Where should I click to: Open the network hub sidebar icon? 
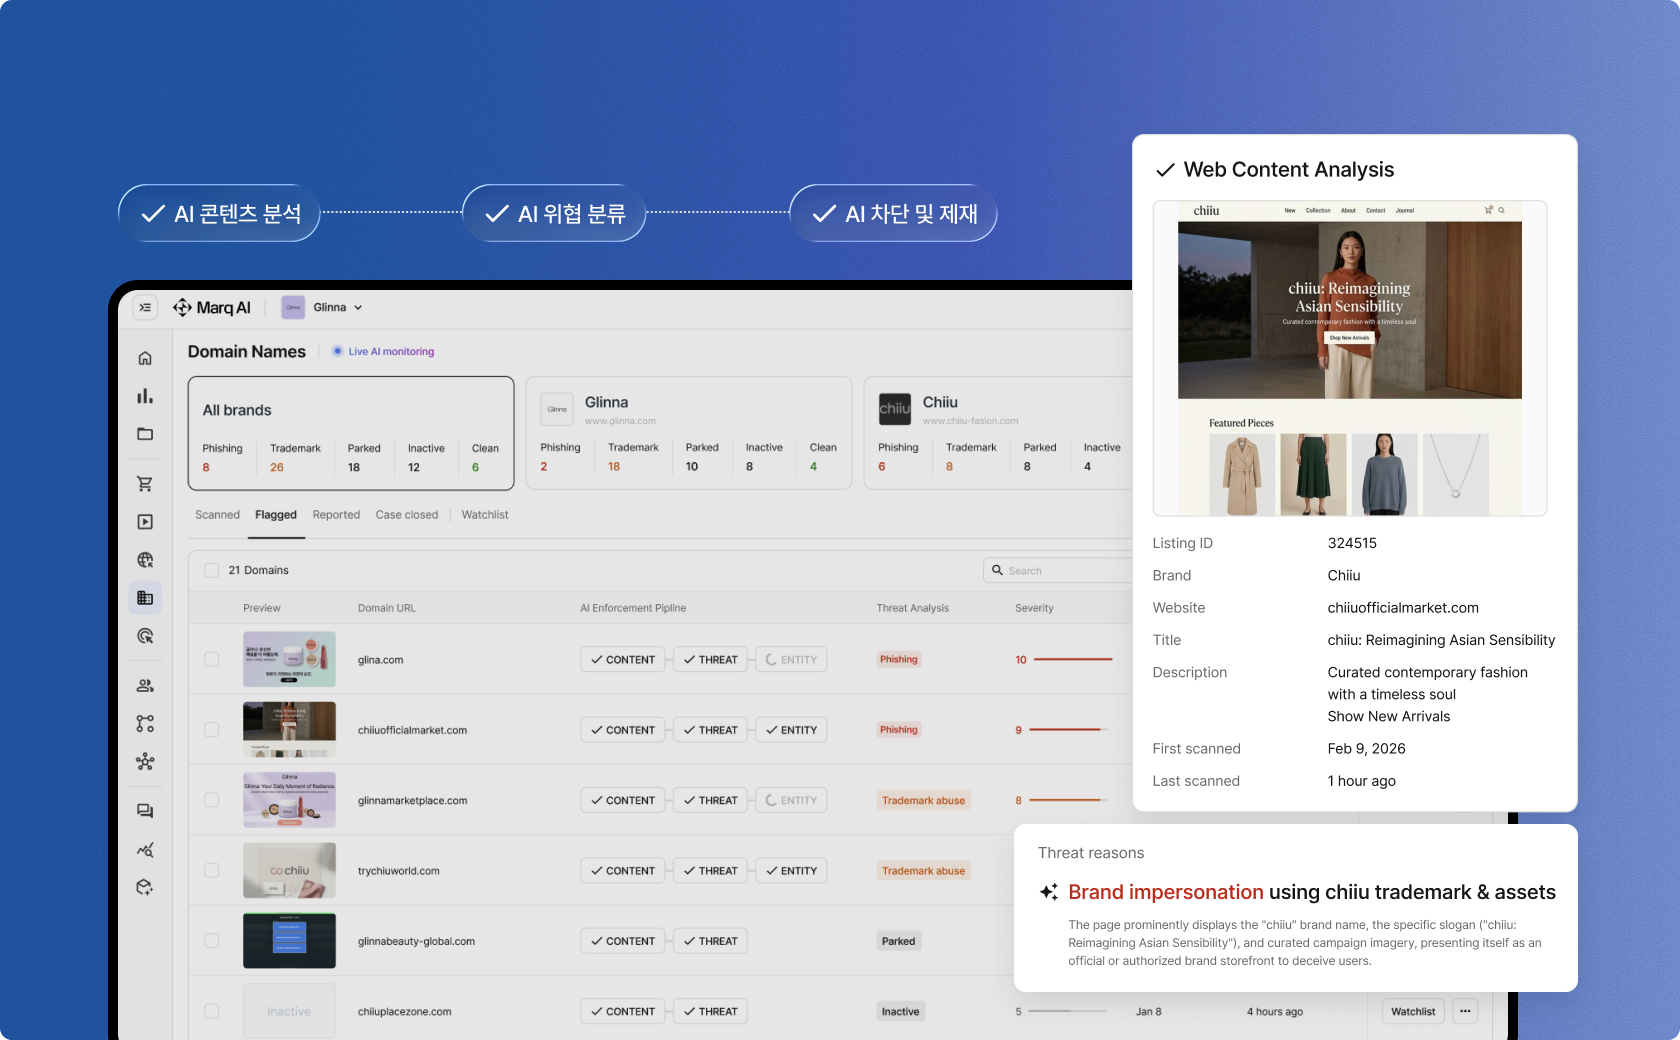coord(145,762)
